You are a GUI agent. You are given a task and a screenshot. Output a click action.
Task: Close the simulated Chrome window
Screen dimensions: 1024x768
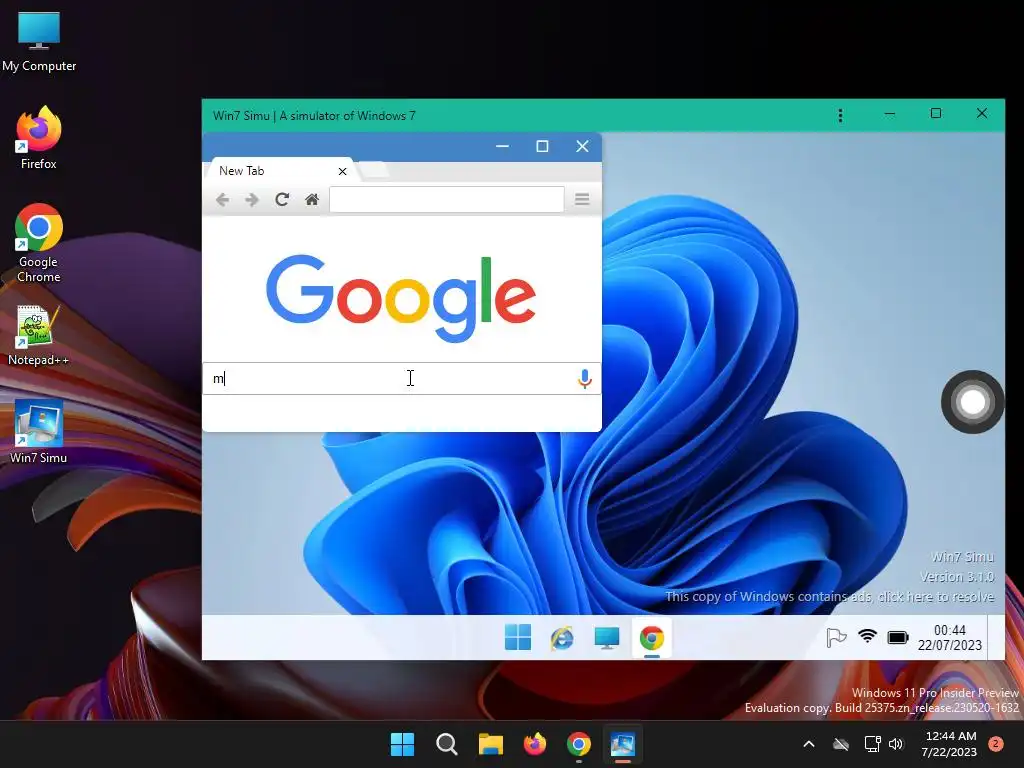[583, 146]
